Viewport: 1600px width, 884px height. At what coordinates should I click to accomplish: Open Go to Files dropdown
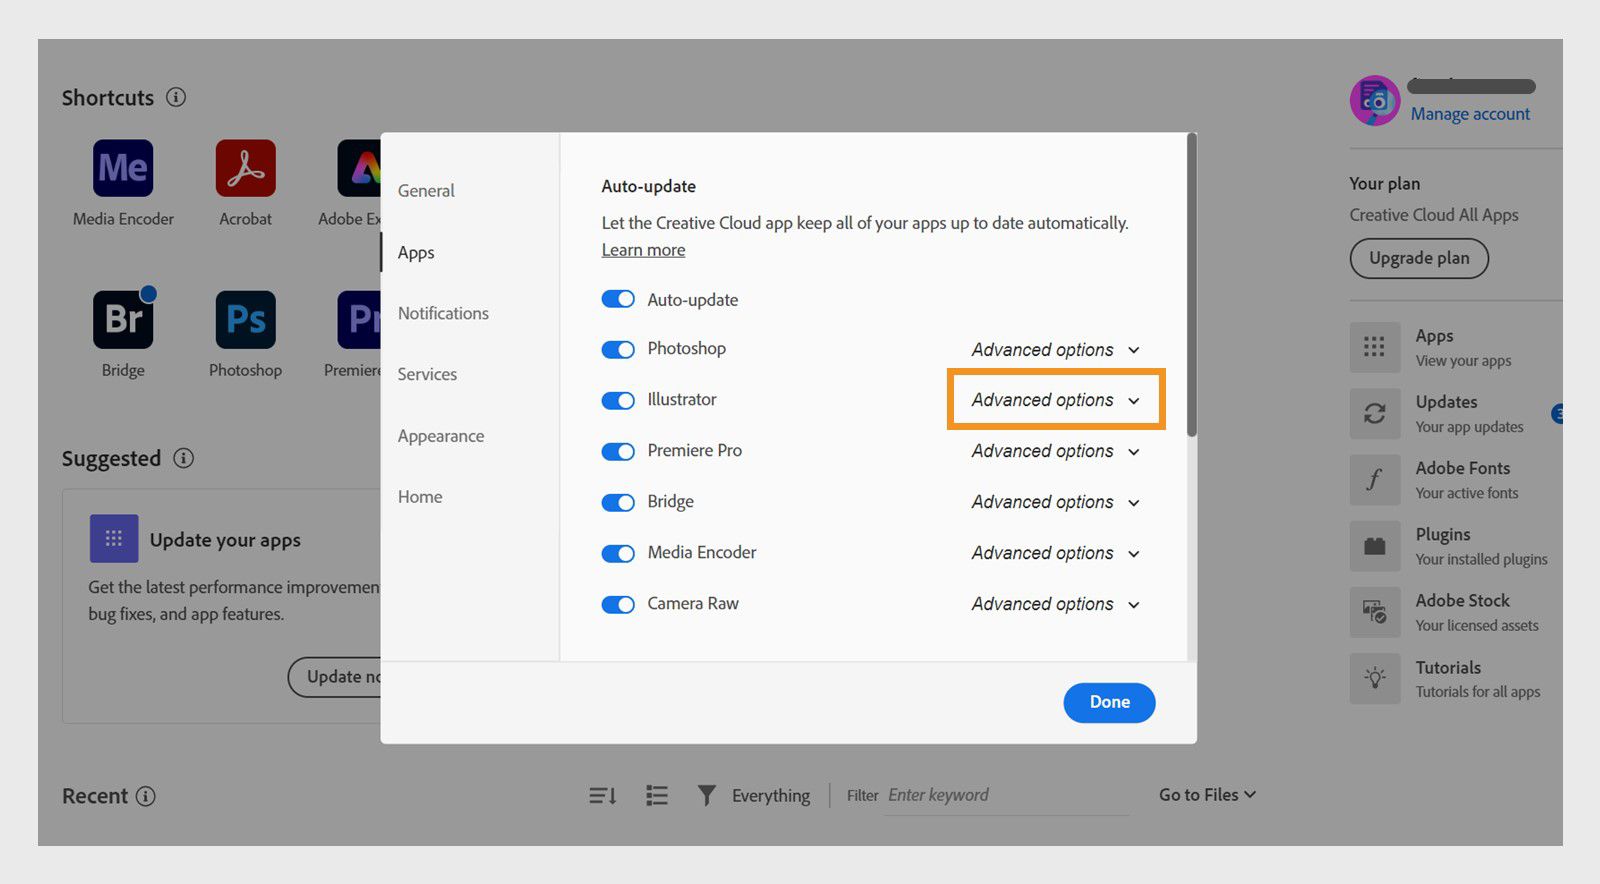coord(1207,795)
